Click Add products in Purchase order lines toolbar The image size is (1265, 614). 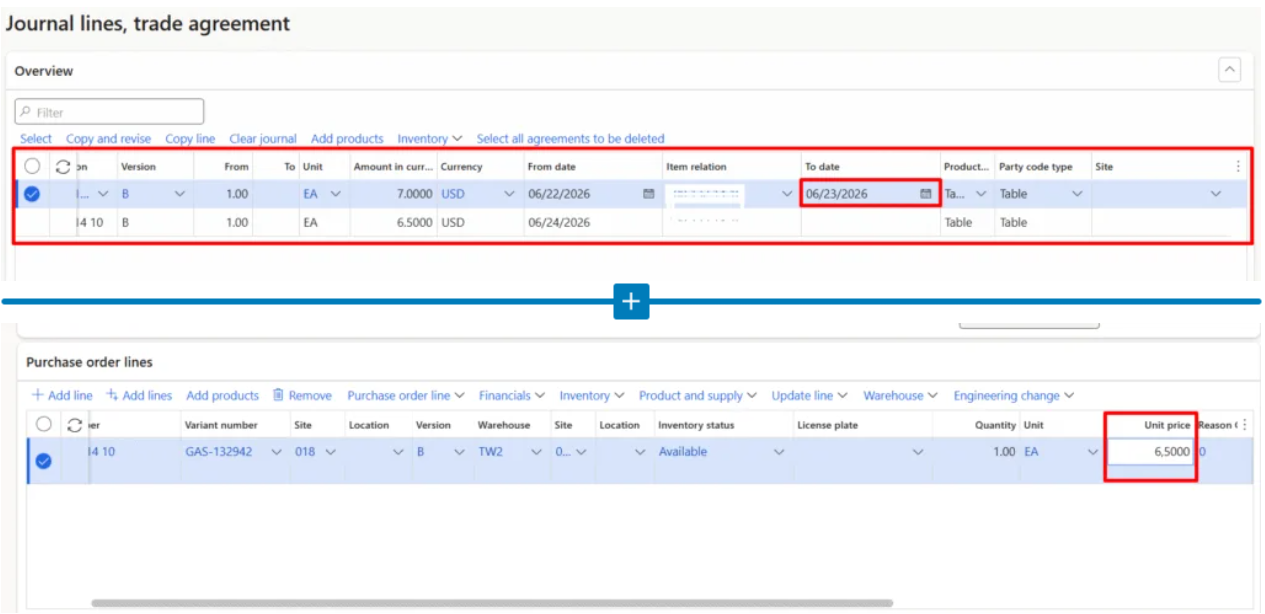click(223, 396)
